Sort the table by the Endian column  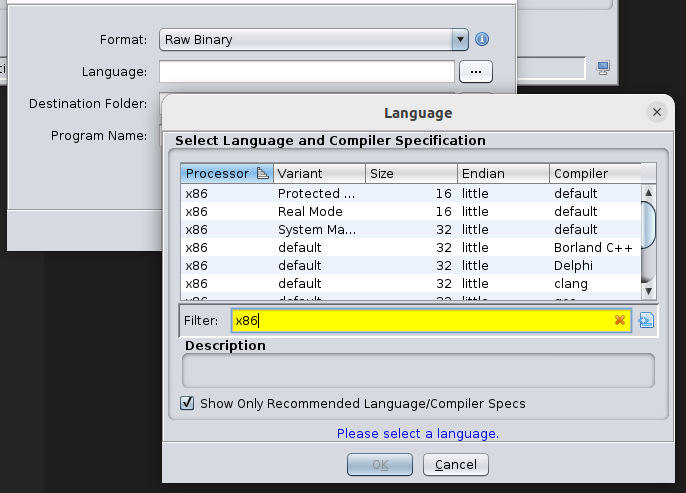click(x=503, y=173)
